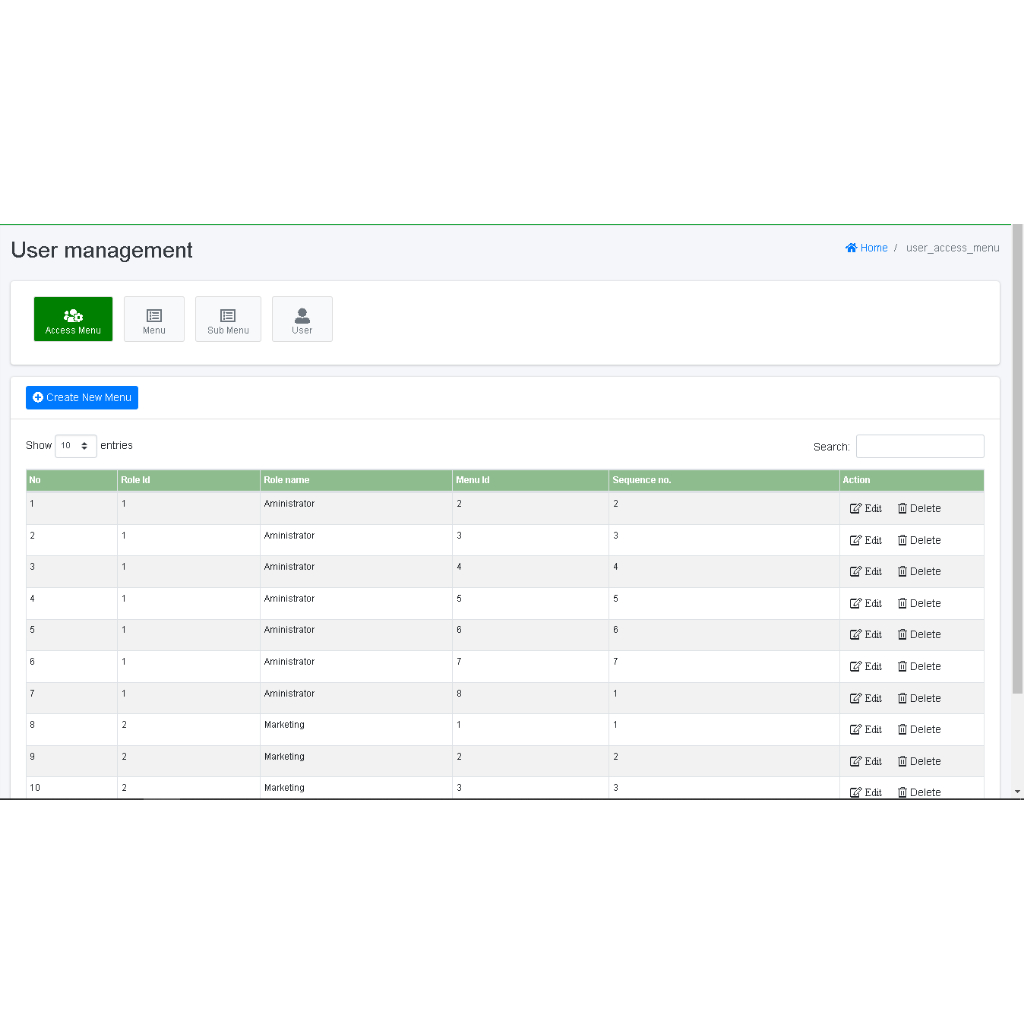Switch to the Menu tab
This screenshot has height=1024, width=1024.
click(x=154, y=319)
